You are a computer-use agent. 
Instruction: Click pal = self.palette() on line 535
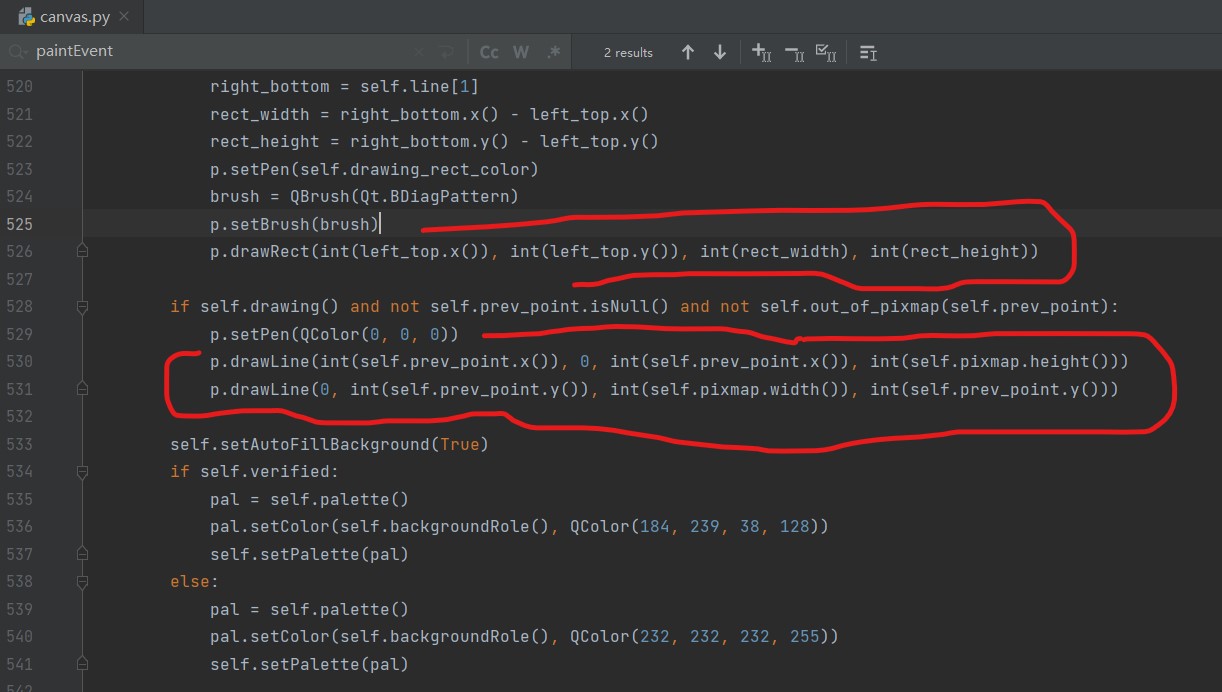[309, 498]
